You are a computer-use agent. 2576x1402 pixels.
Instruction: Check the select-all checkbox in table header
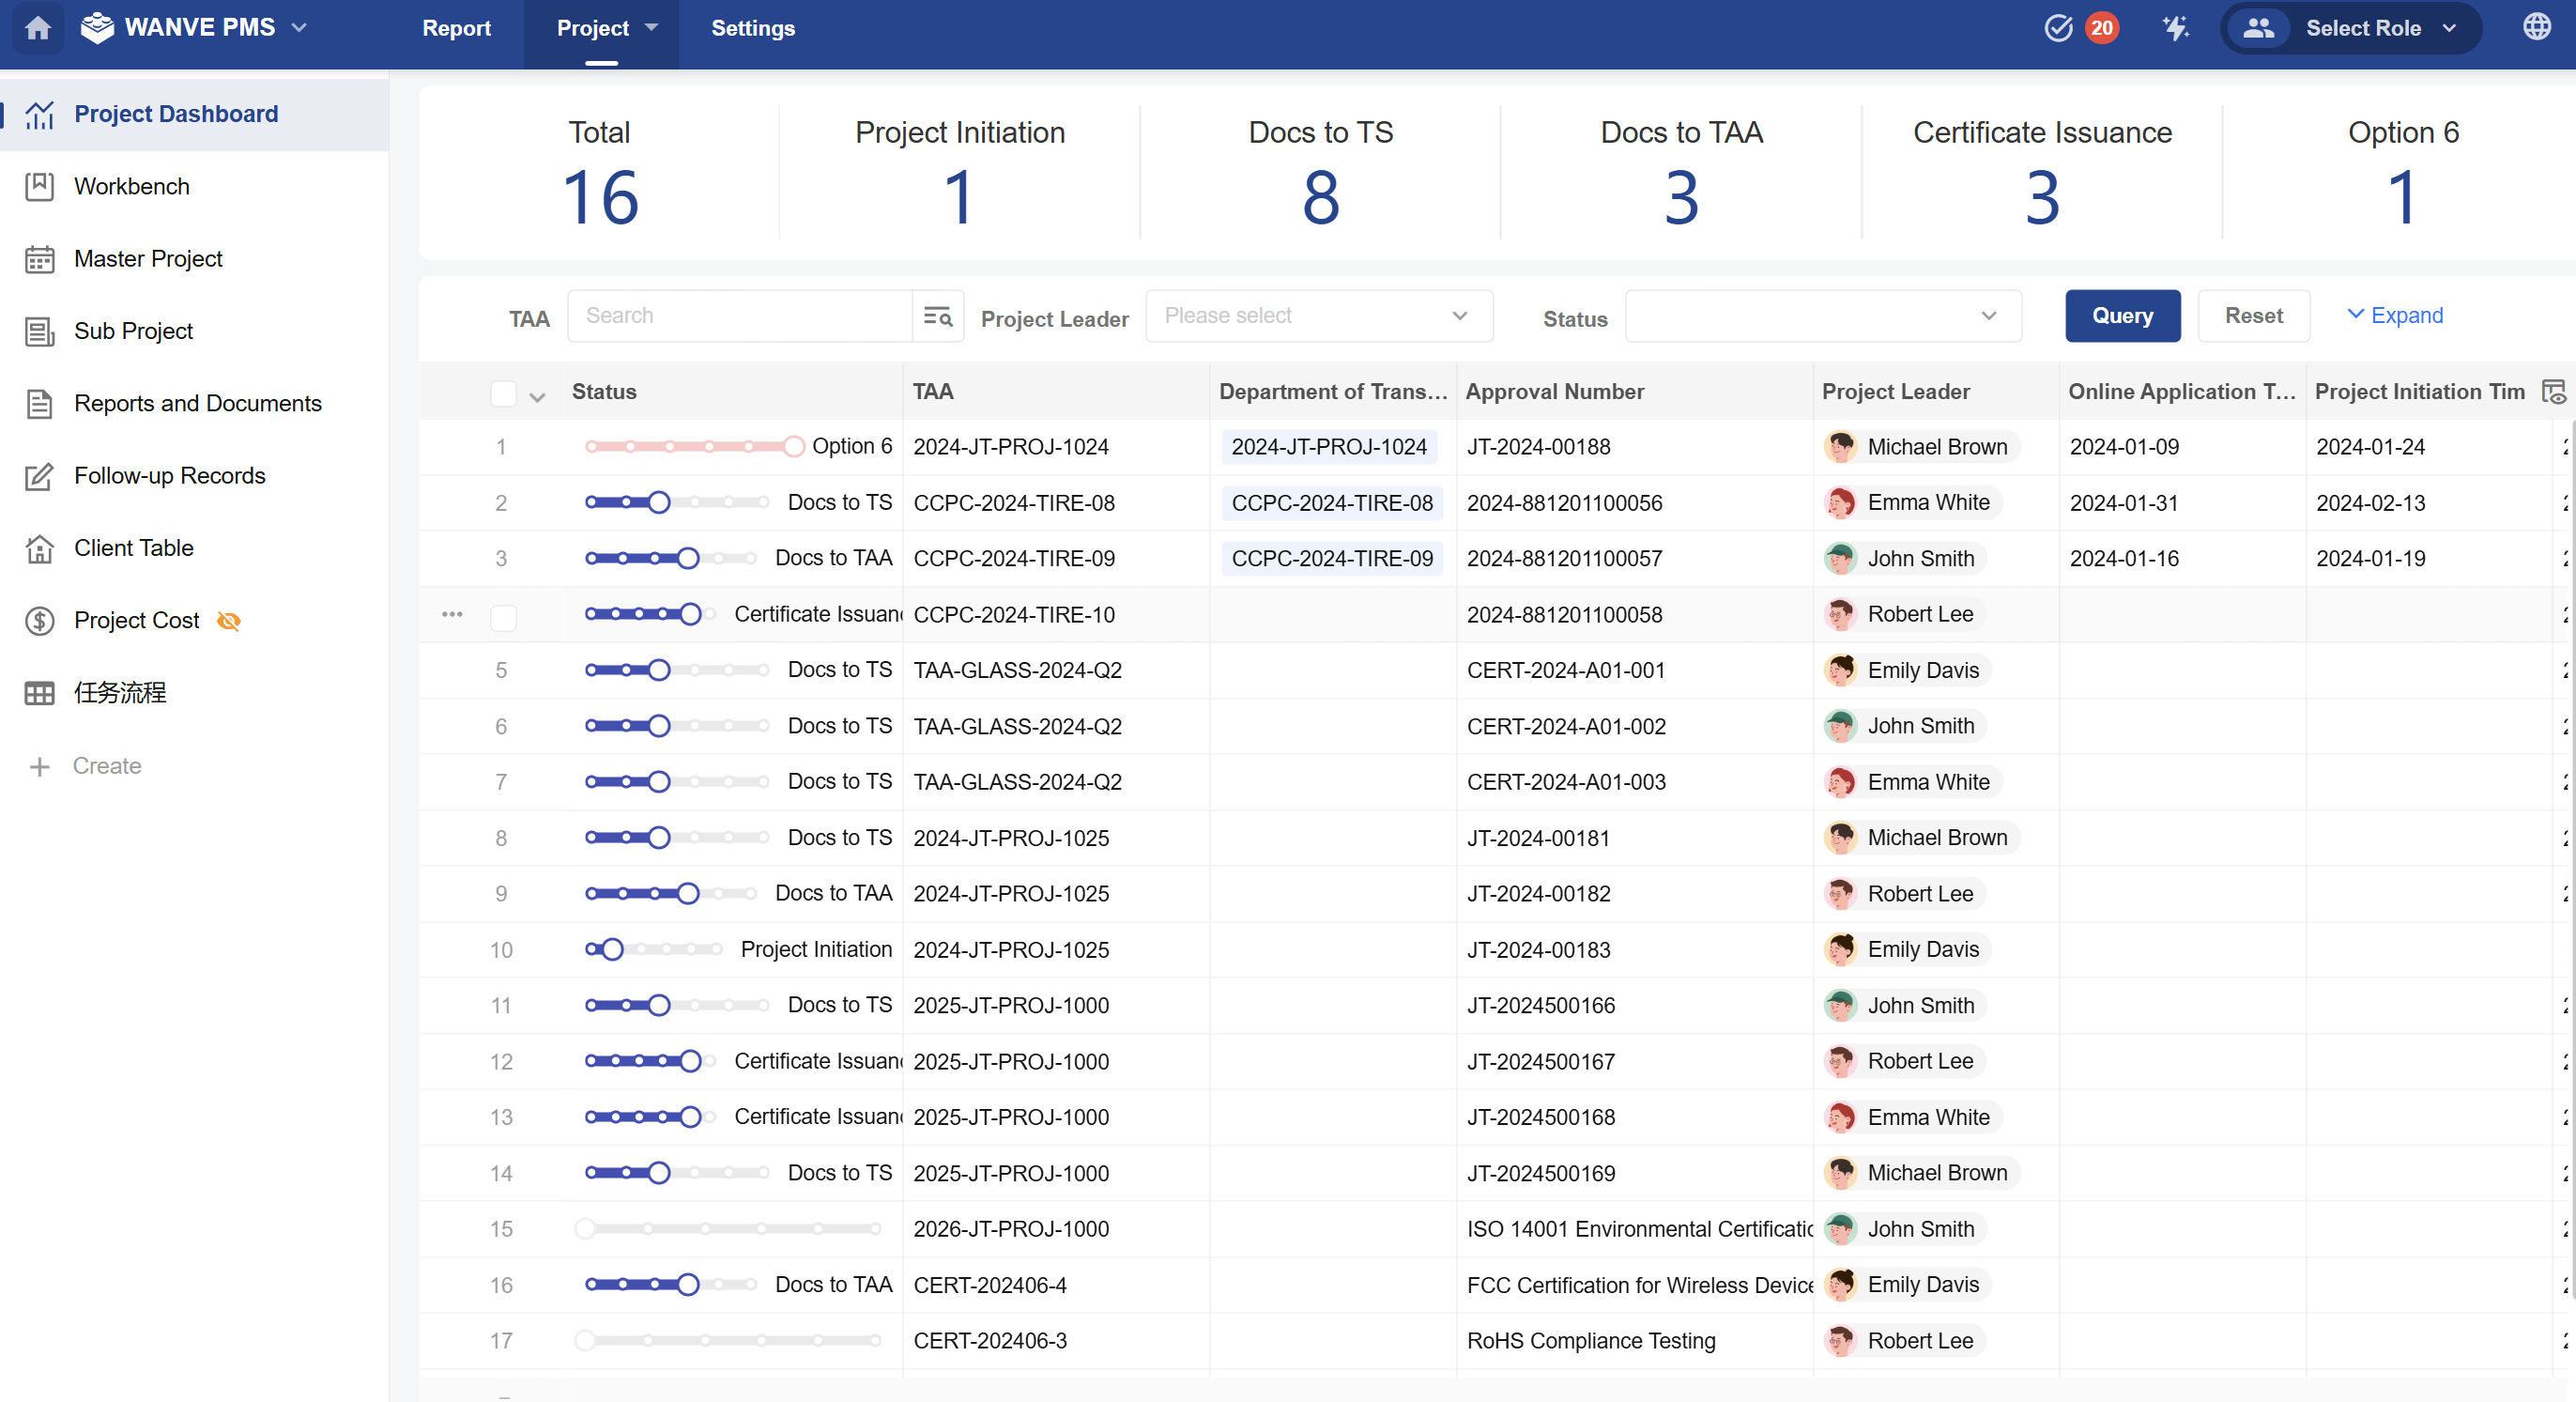pyautogui.click(x=503, y=394)
